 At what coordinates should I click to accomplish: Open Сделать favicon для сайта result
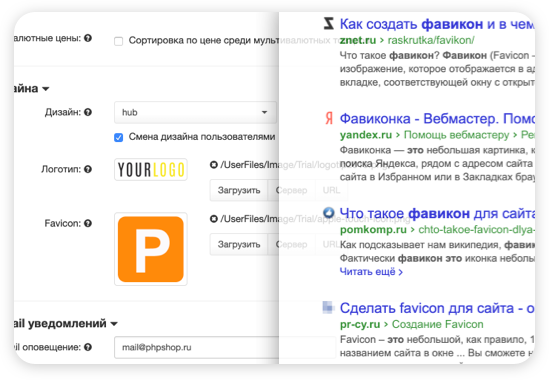point(437,308)
